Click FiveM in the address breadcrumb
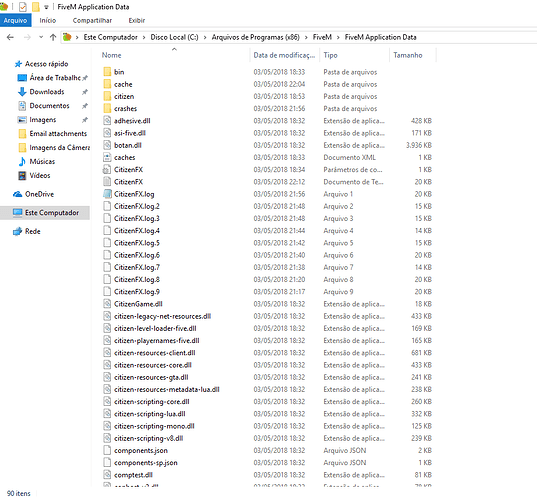 322,37
